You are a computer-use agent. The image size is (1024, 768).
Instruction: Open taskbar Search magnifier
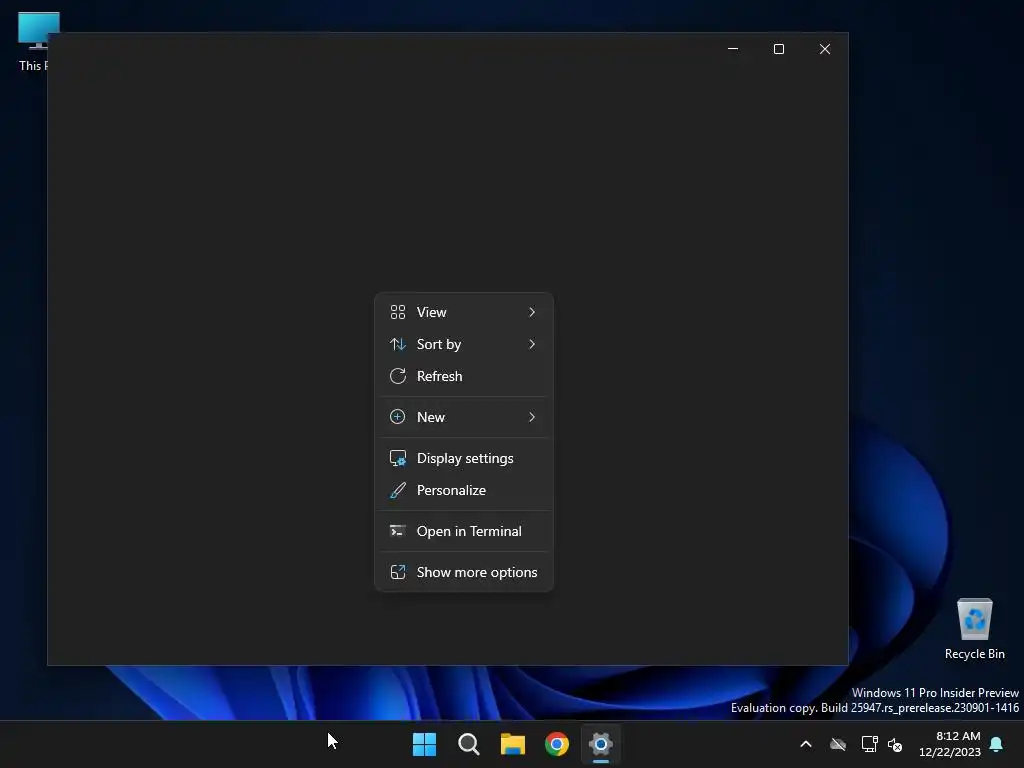tap(468, 744)
